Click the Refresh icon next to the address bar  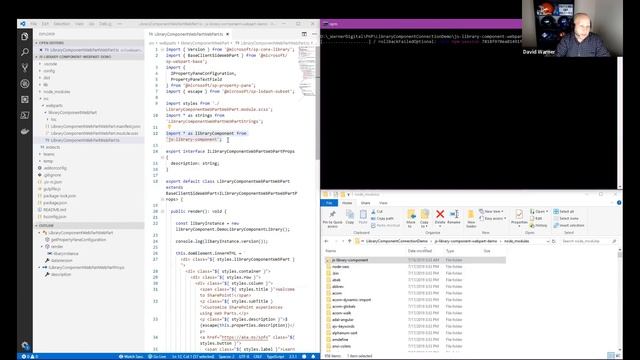pyautogui.click(x=554, y=241)
